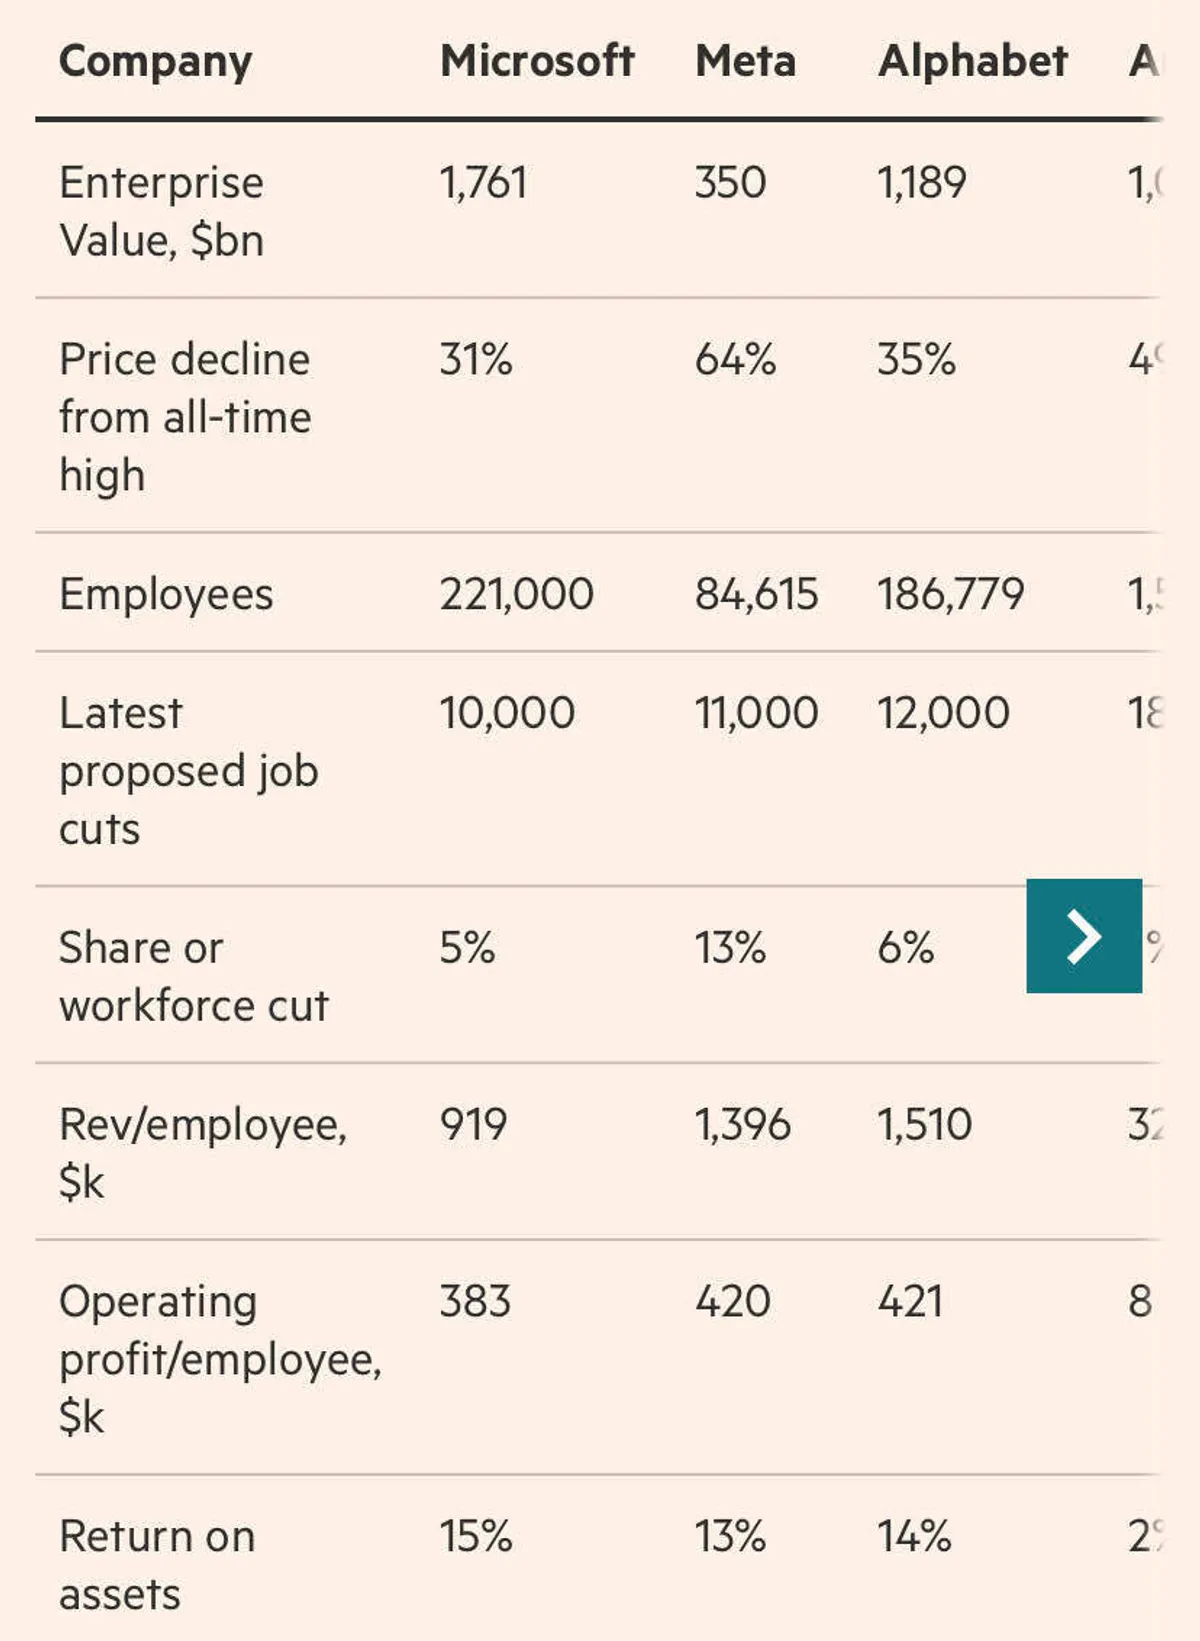Click Operating profit/employee row label
Screen dimensions: 1200x1641
[220, 1359]
